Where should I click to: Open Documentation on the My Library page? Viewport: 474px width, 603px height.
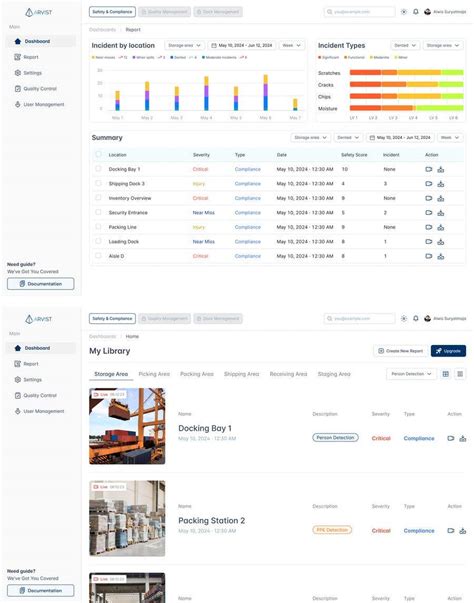click(x=41, y=590)
